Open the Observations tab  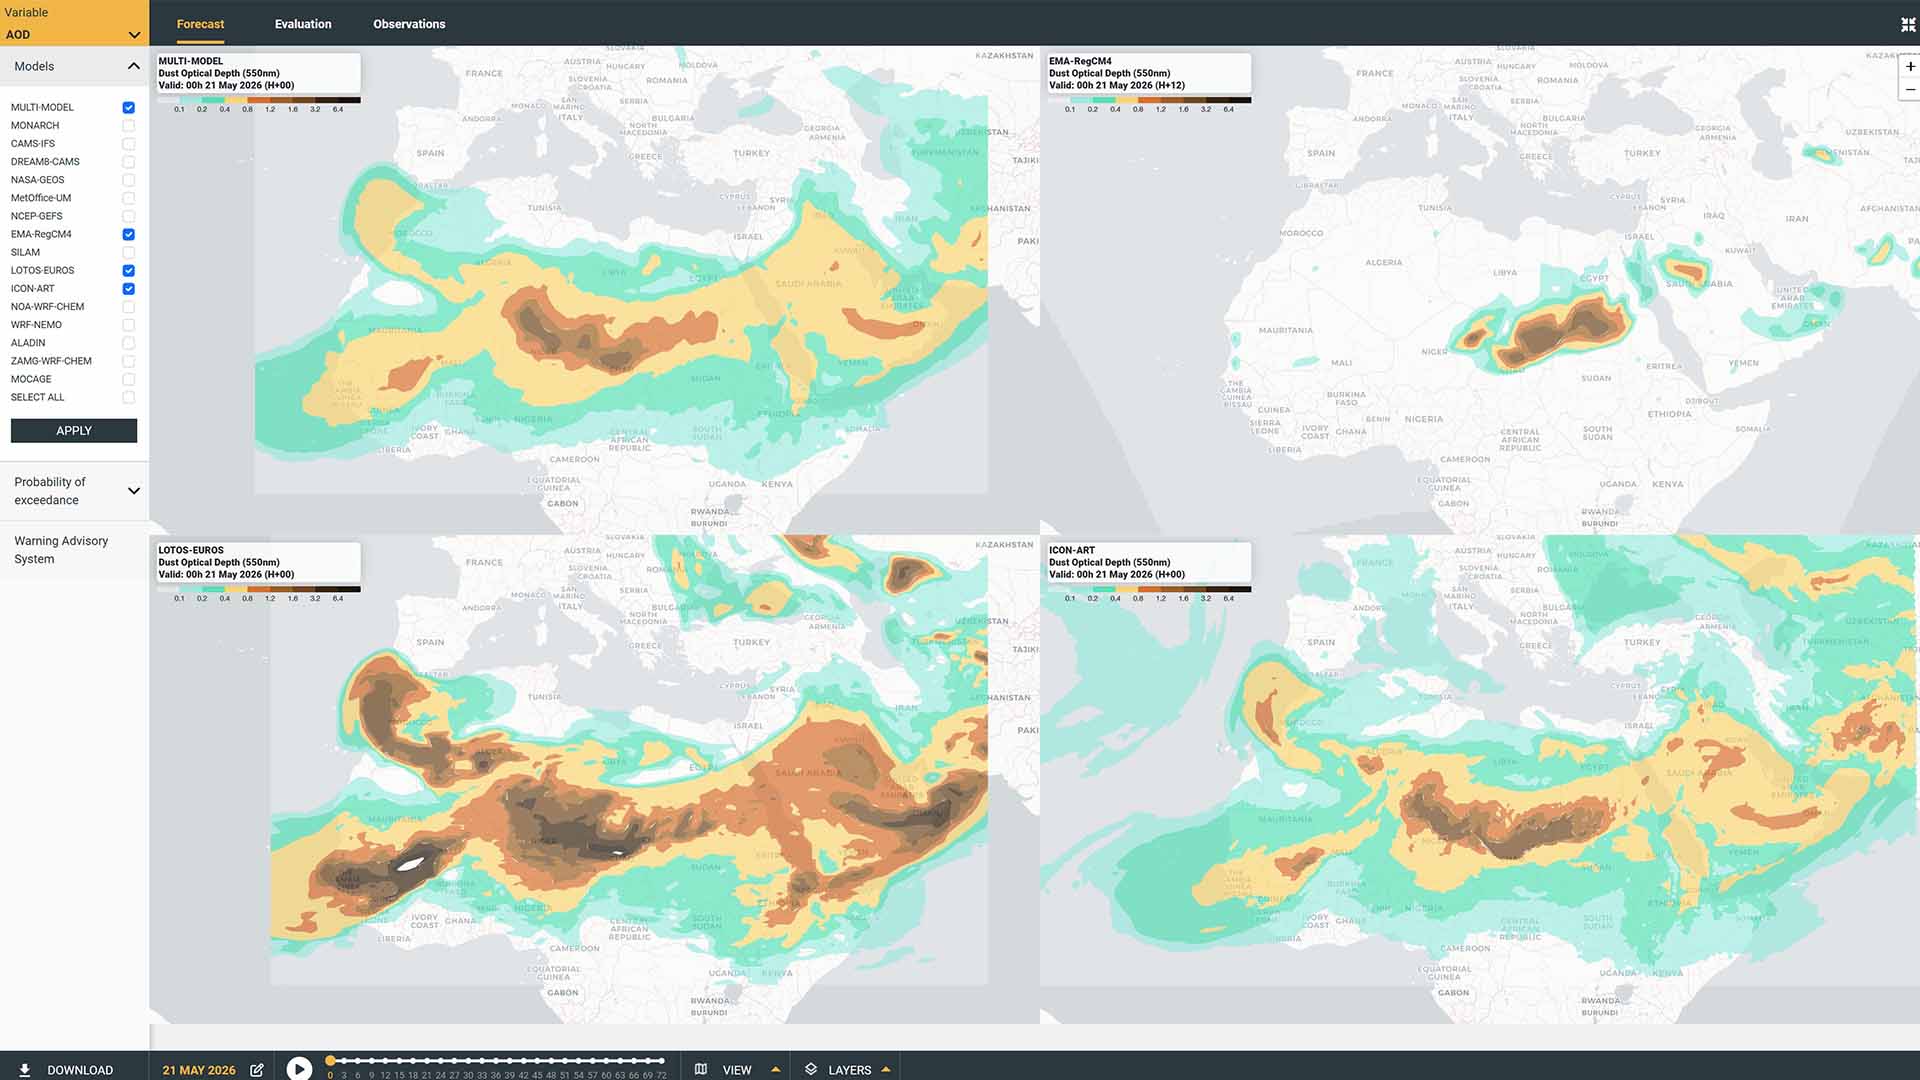[409, 24]
